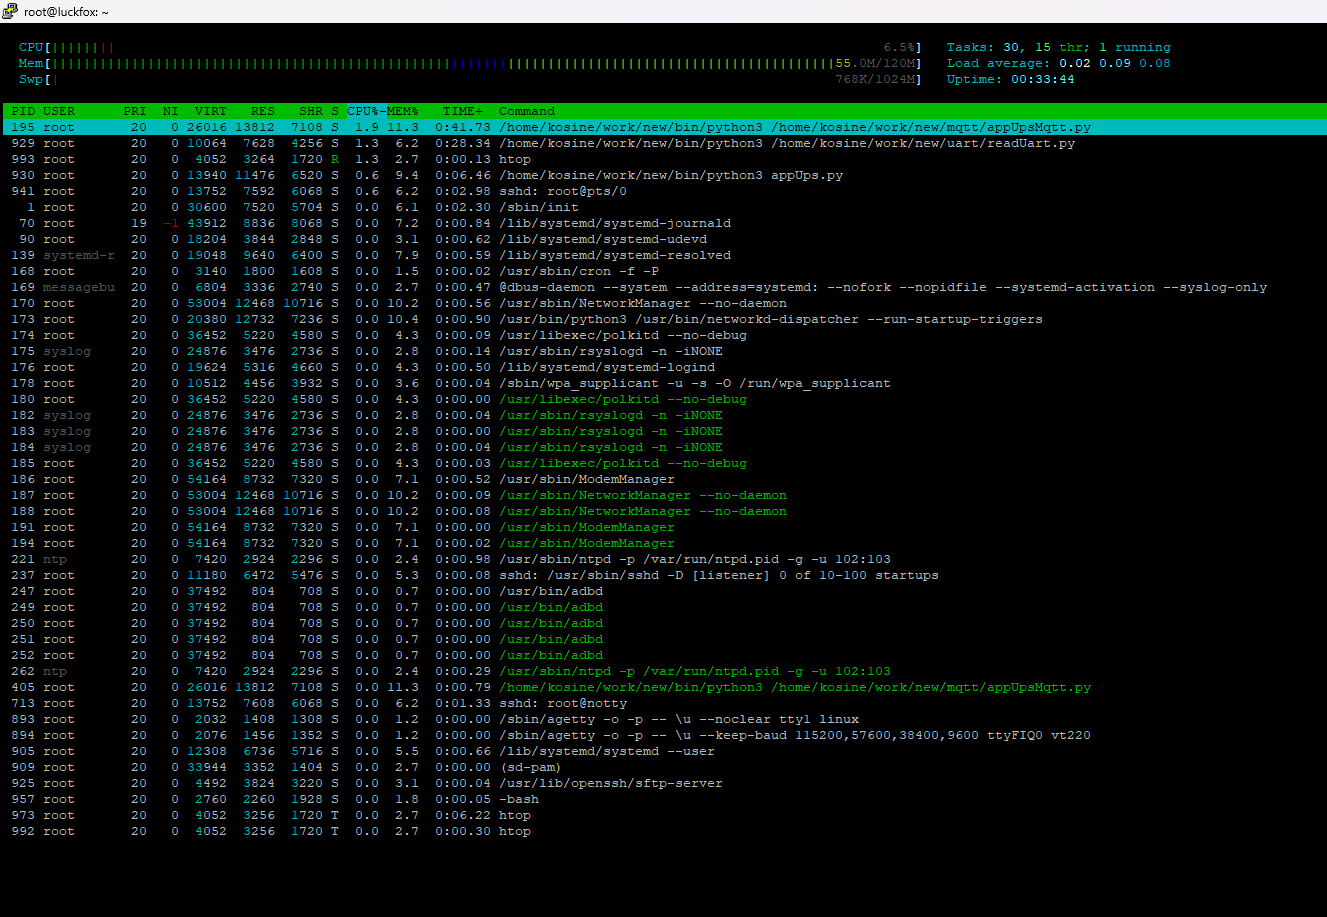
Task: Sort by the TIME+ column header
Action: tap(463, 111)
